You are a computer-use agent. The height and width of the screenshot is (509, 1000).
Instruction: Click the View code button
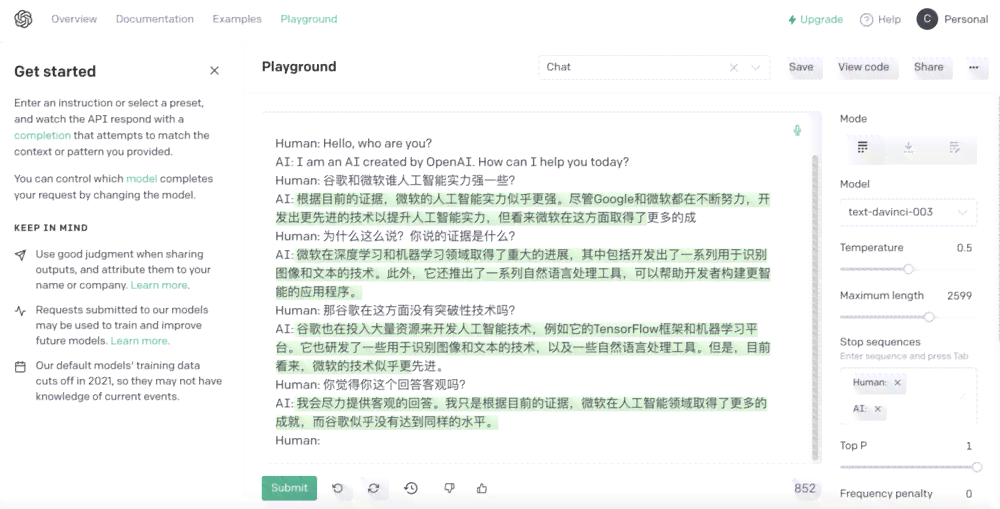864,67
